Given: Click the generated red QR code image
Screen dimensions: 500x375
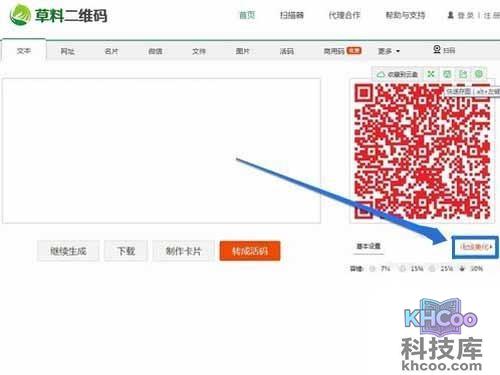Looking at the screenshot, I should (x=422, y=151).
